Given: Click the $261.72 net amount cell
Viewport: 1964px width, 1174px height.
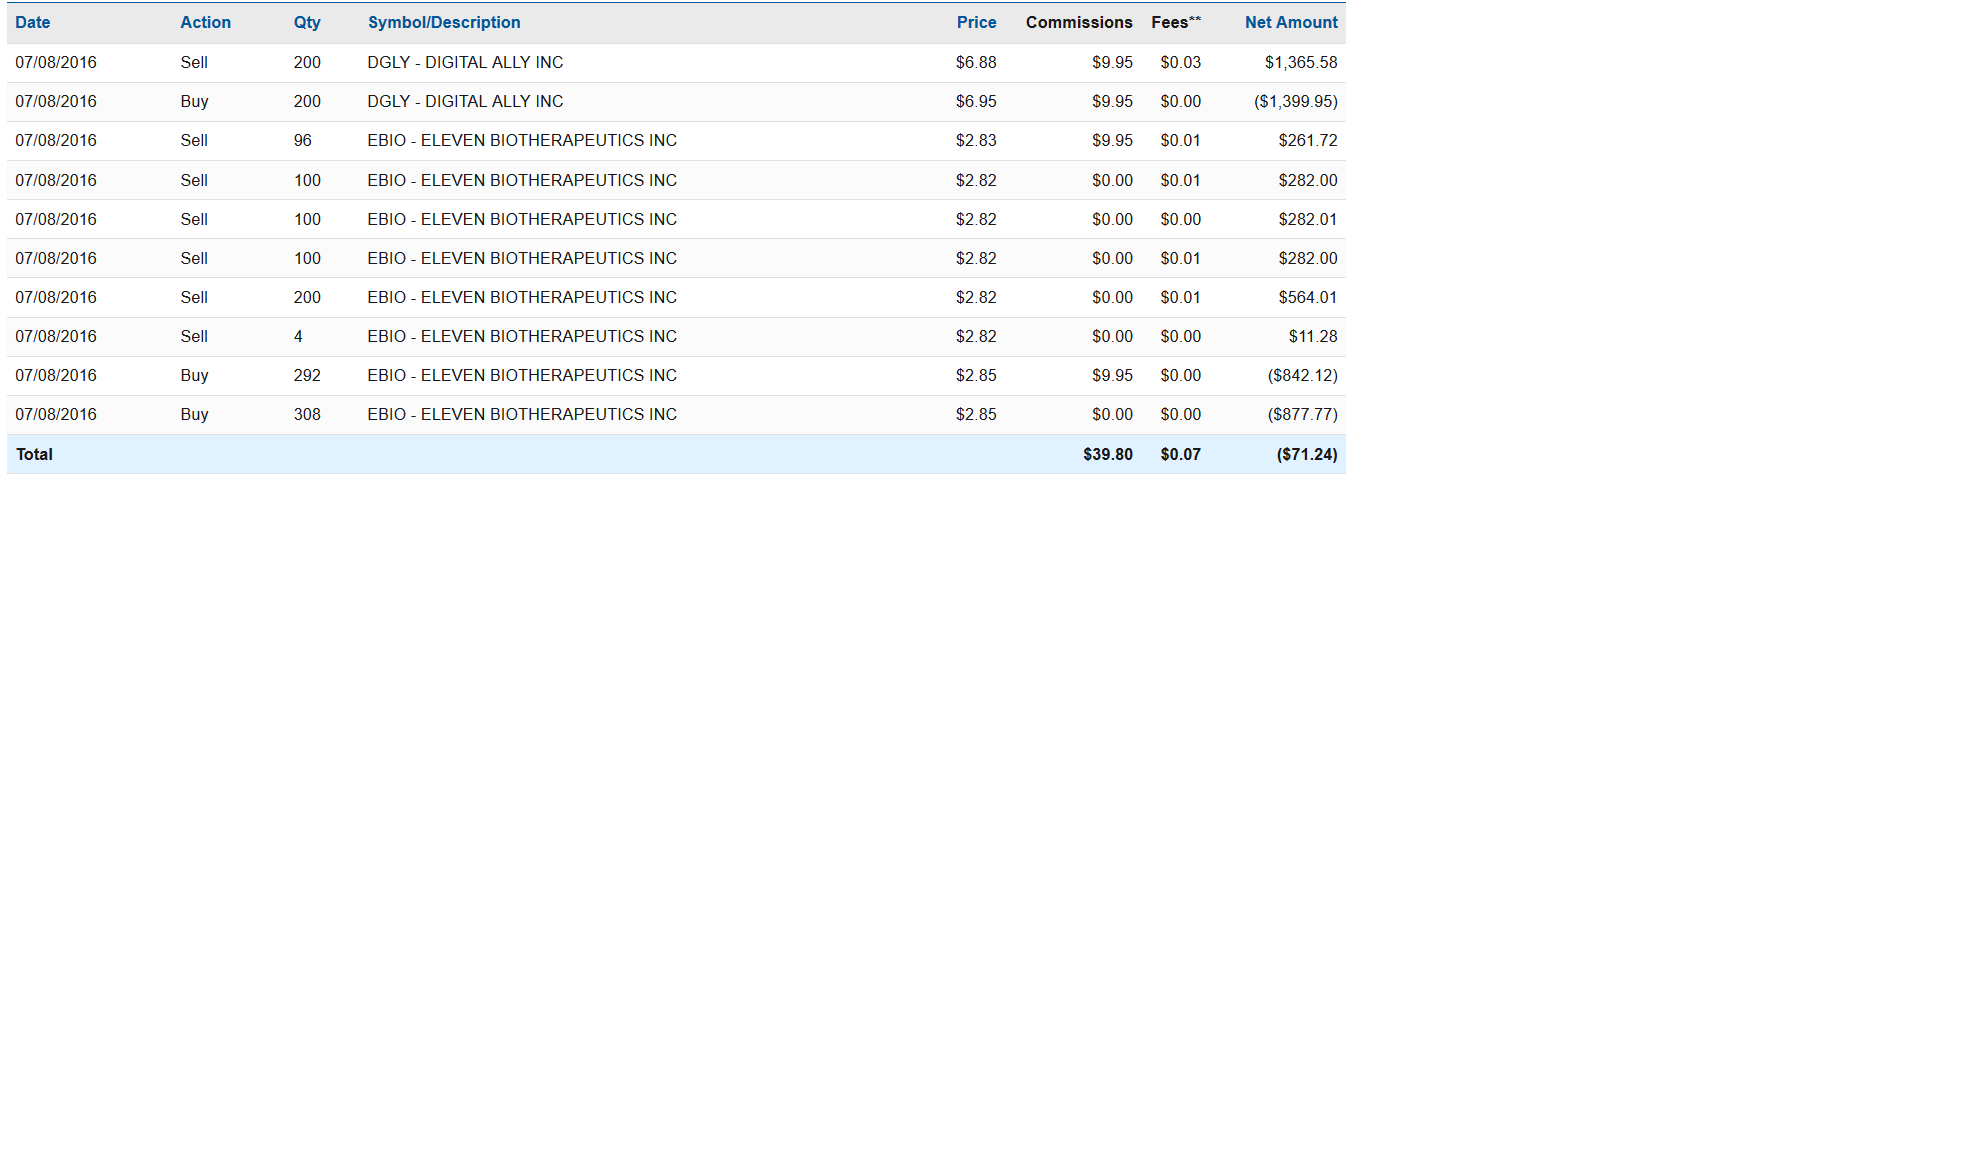Looking at the screenshot, I should [x=1307, y=140].
